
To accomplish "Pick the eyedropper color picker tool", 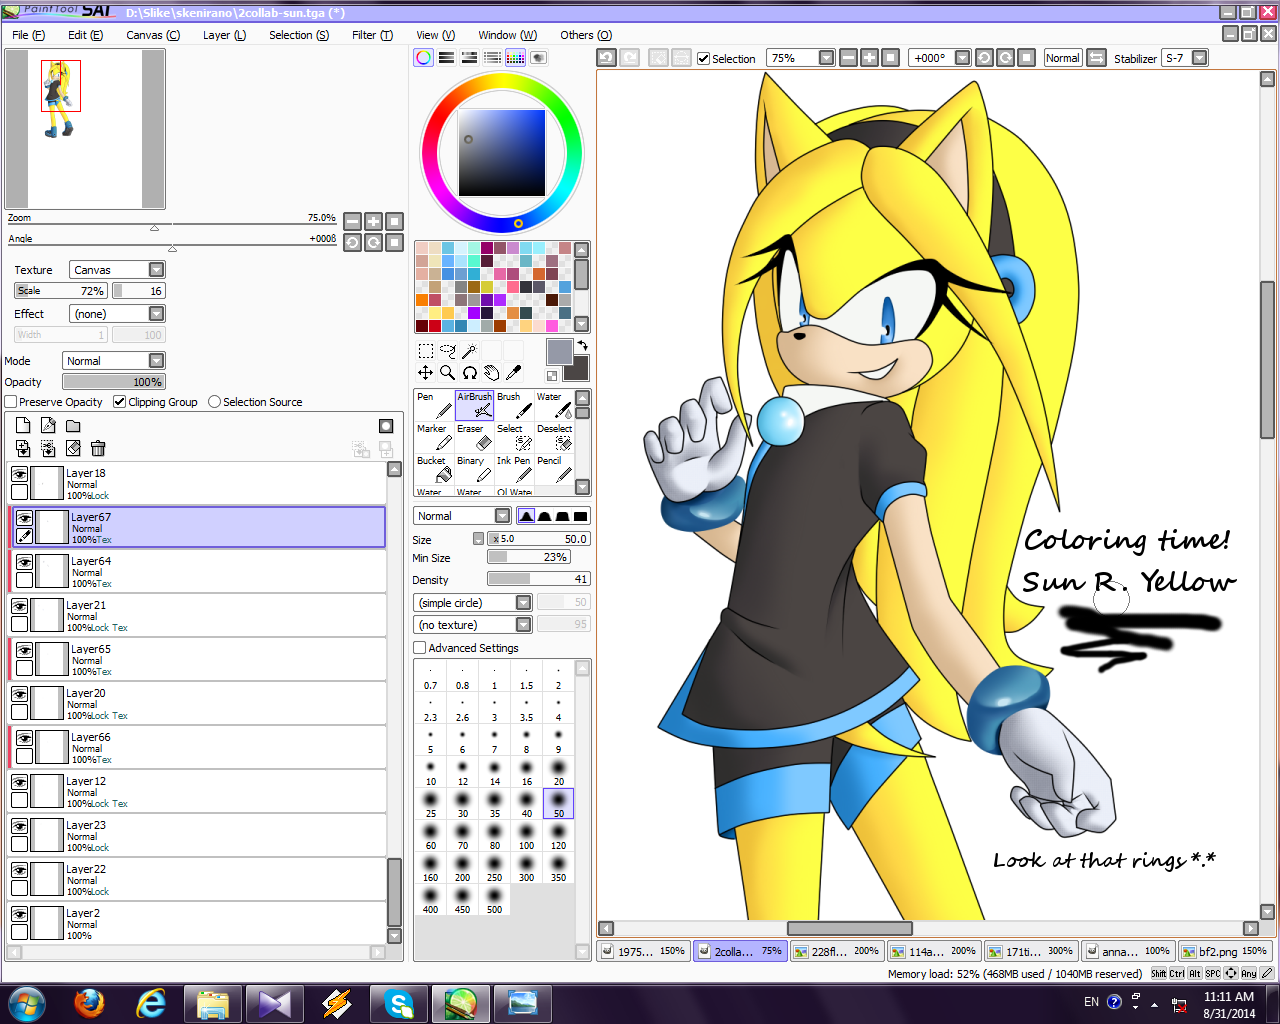I will 513,373.
